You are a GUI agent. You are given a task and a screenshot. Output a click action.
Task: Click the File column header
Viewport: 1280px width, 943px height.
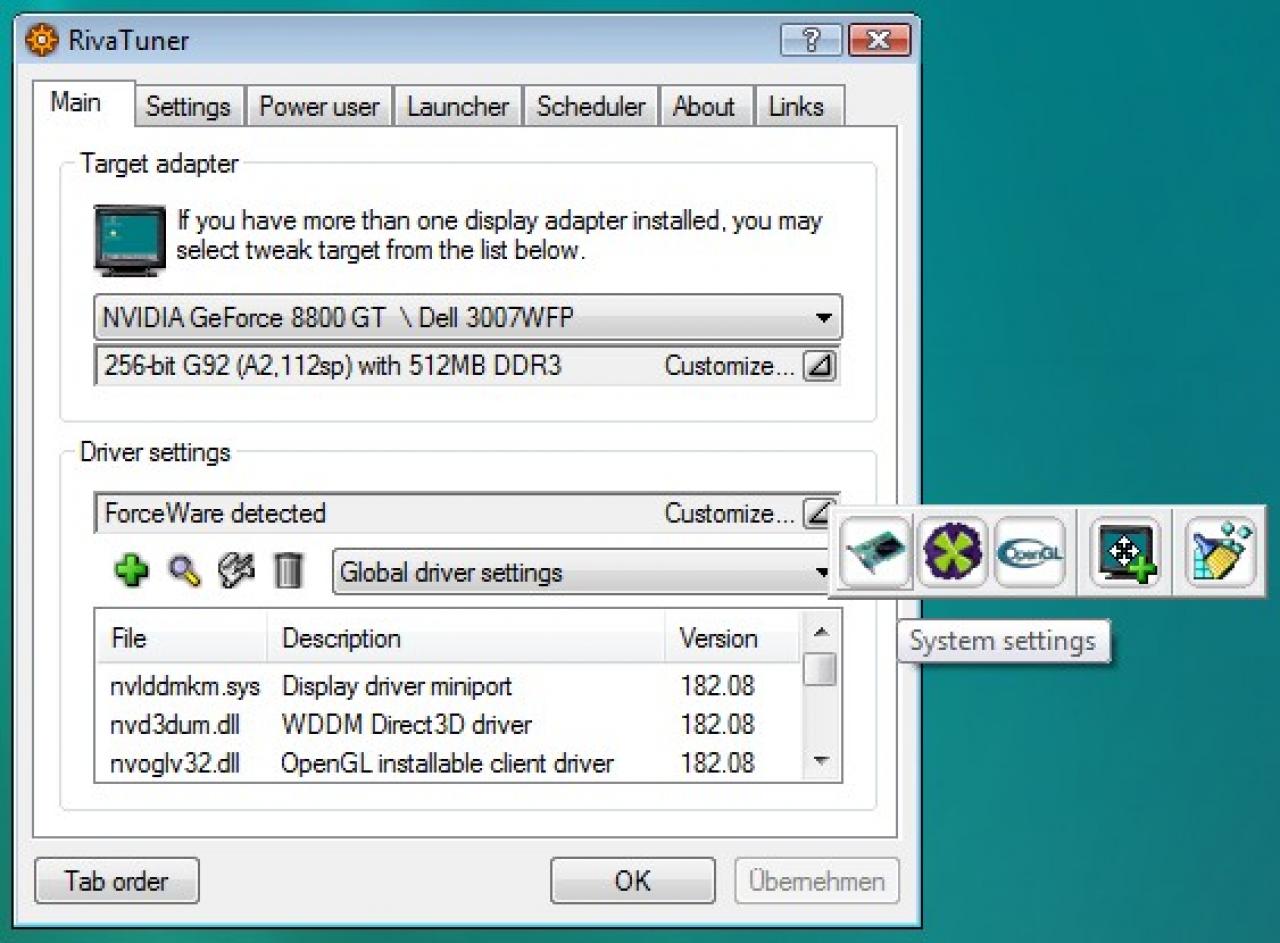(x=182, y=638)
